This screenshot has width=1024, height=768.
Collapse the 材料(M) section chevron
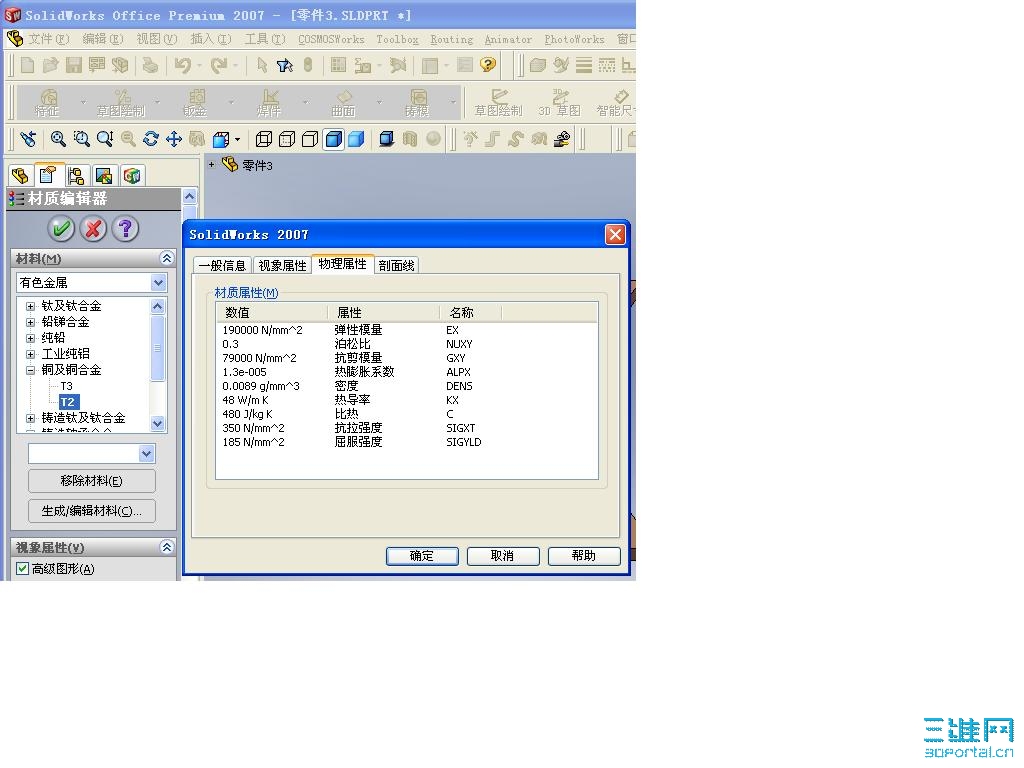tap(167, 258)
